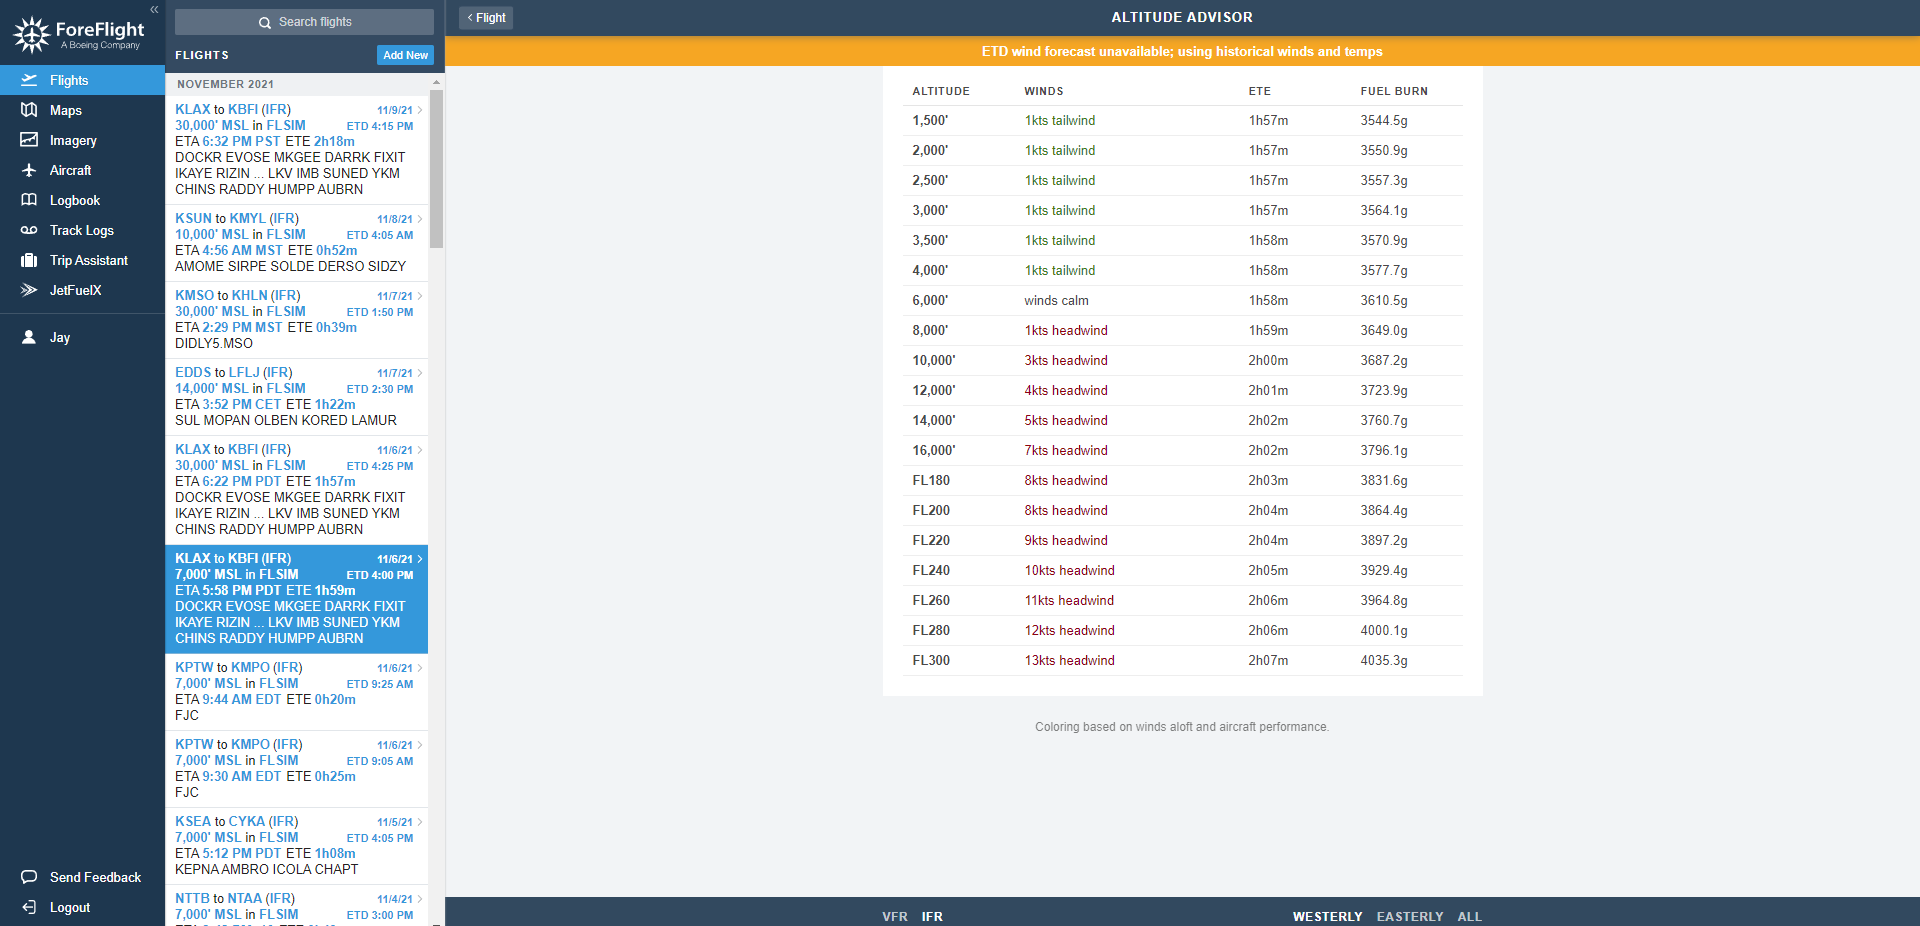Click the ETD wind forecast unavailable banner
This screenshot has width=1920, height=926.
coord(1182,52)
